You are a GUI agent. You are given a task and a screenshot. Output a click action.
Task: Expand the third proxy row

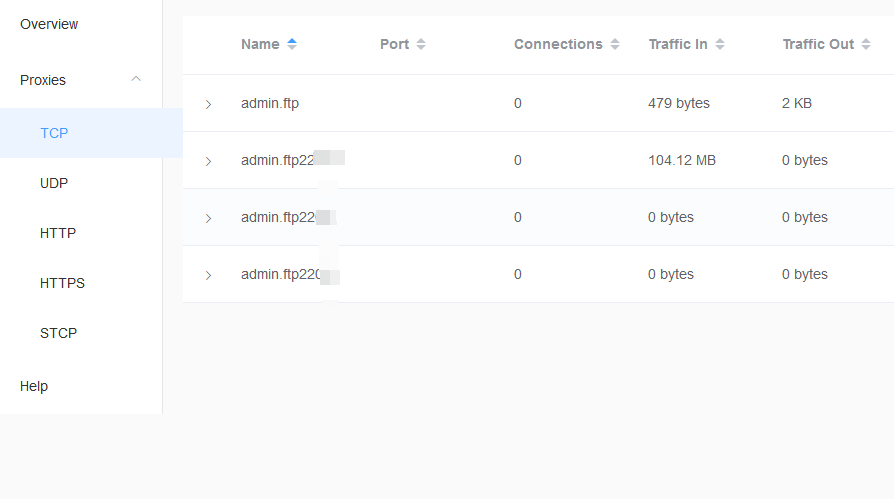pyautogui.click(x=208, y=218)
